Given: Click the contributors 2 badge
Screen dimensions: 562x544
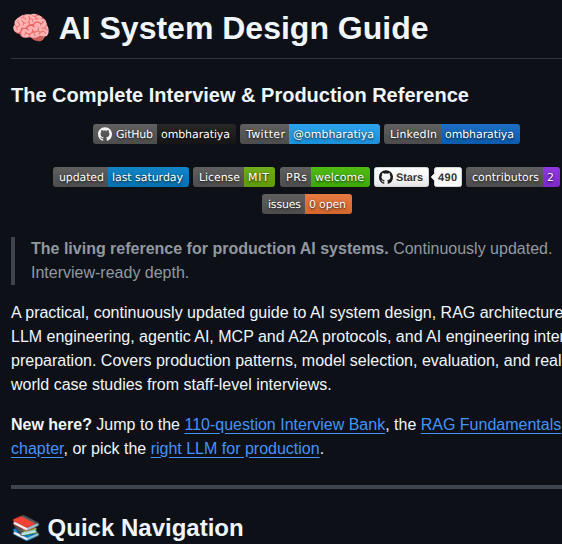Looking at the screenshot, I should (513, 177).
